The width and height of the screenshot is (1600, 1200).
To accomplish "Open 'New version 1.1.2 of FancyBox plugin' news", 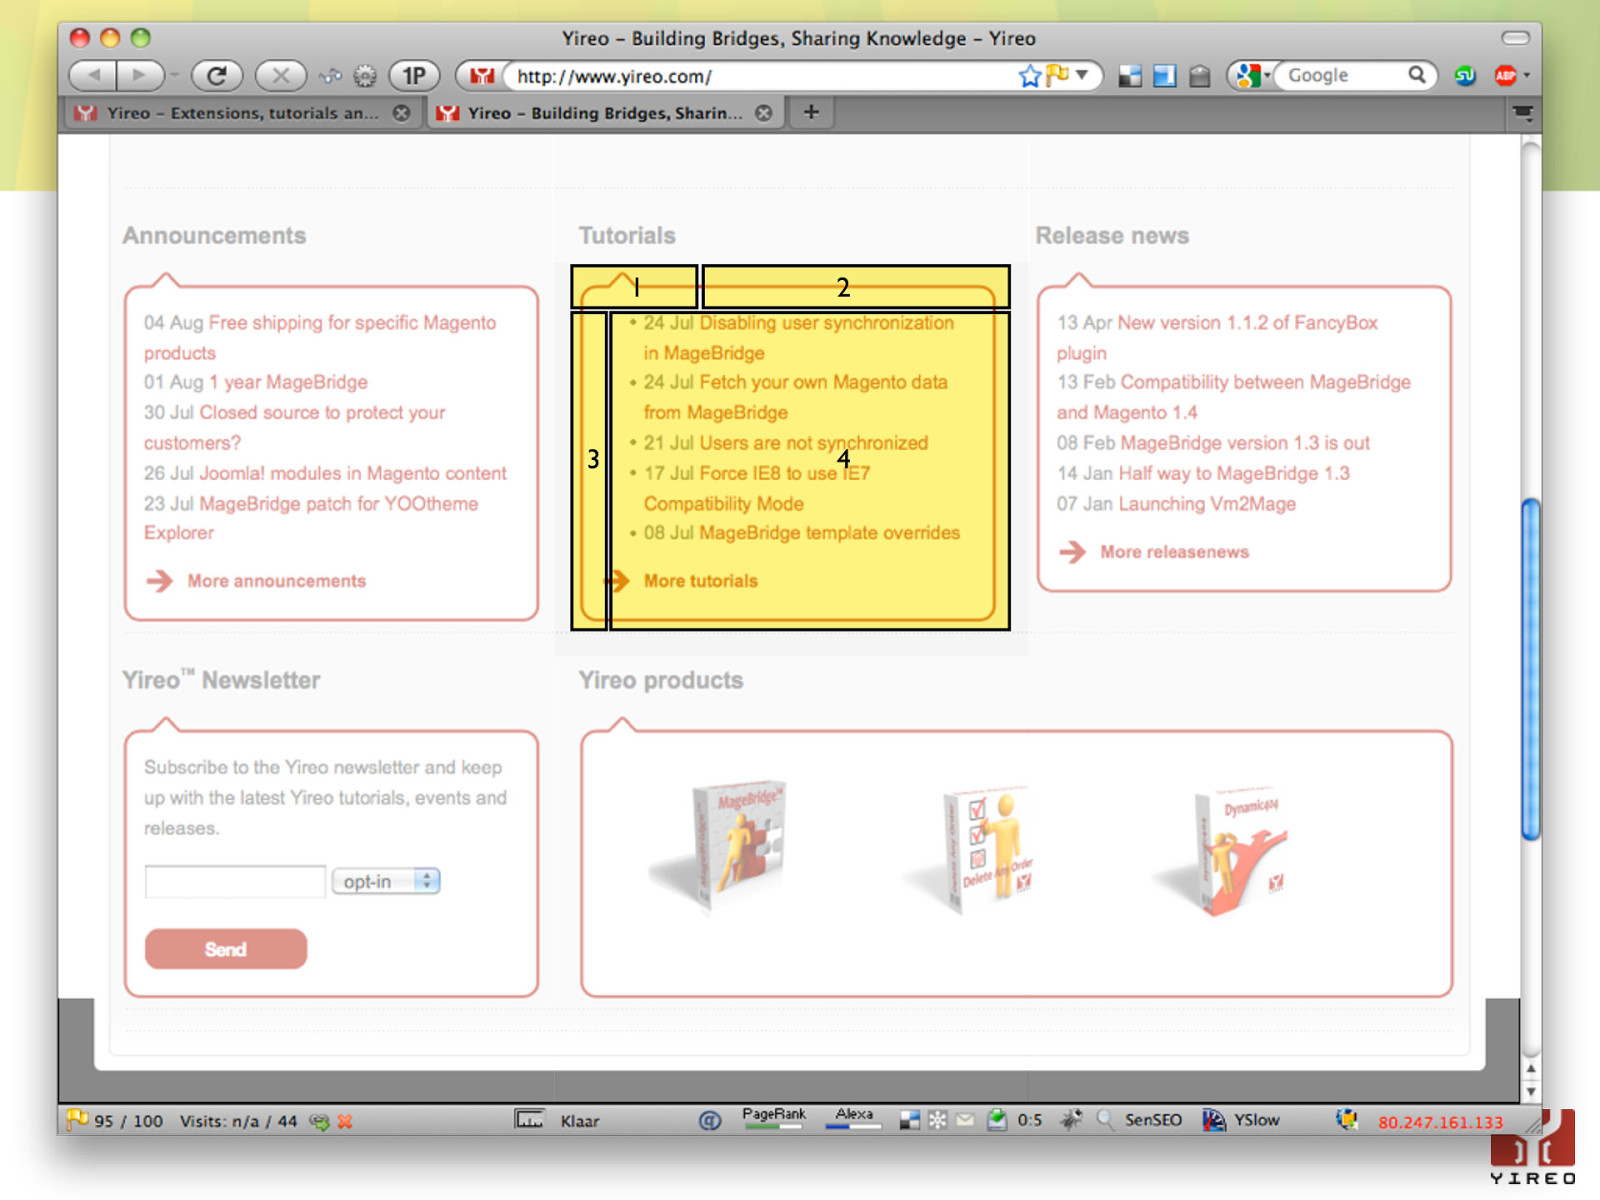I will pyautogui.click(x=1217, y=338).
